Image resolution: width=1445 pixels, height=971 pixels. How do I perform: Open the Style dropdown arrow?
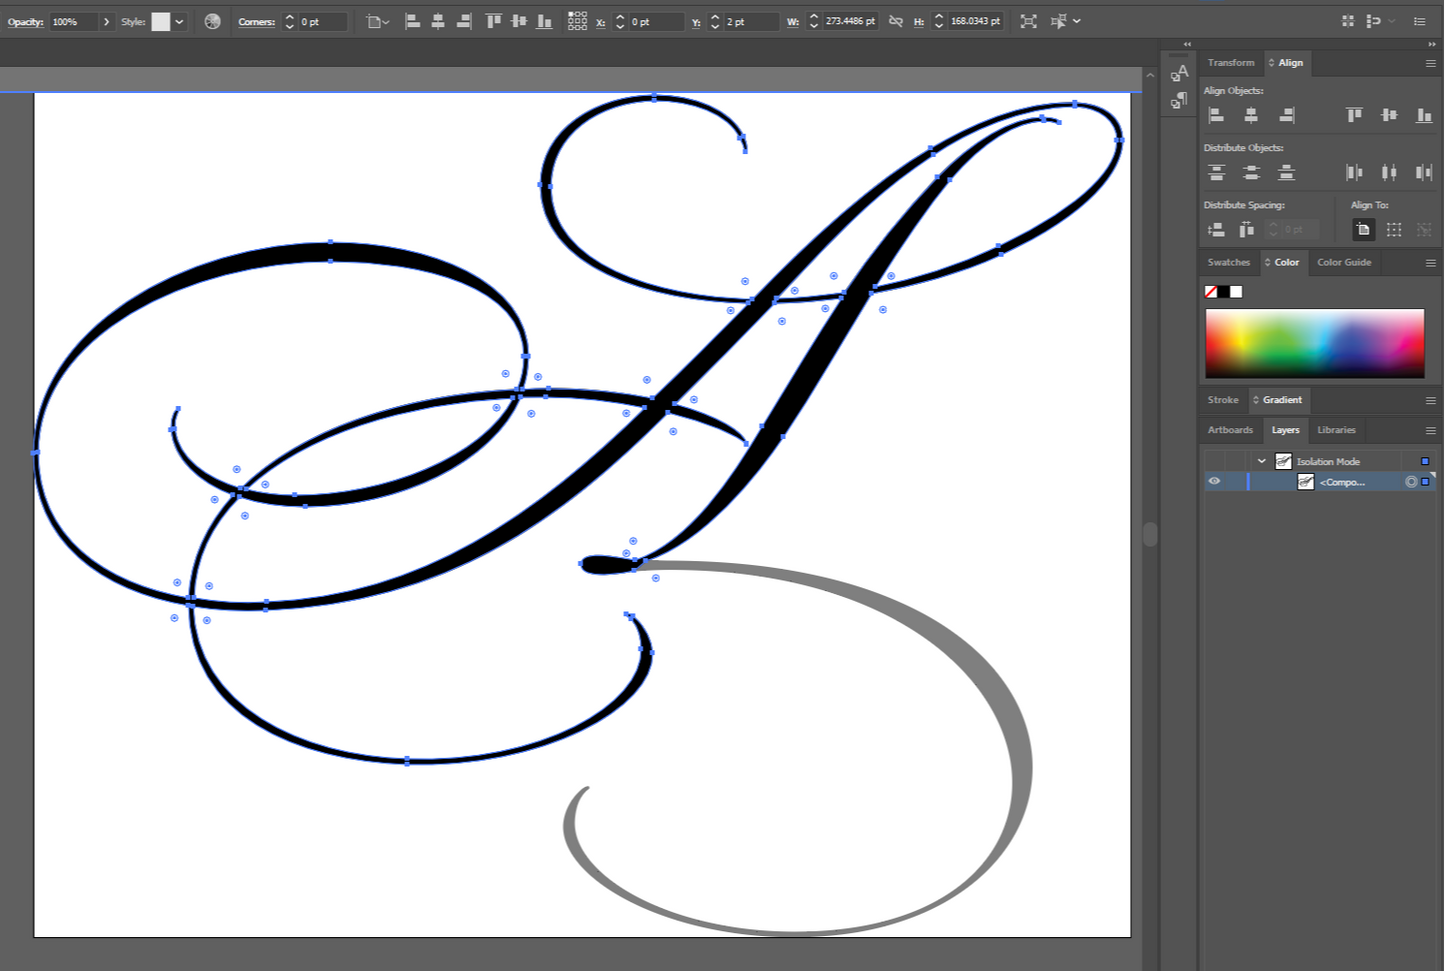click(x=179, y=21)
